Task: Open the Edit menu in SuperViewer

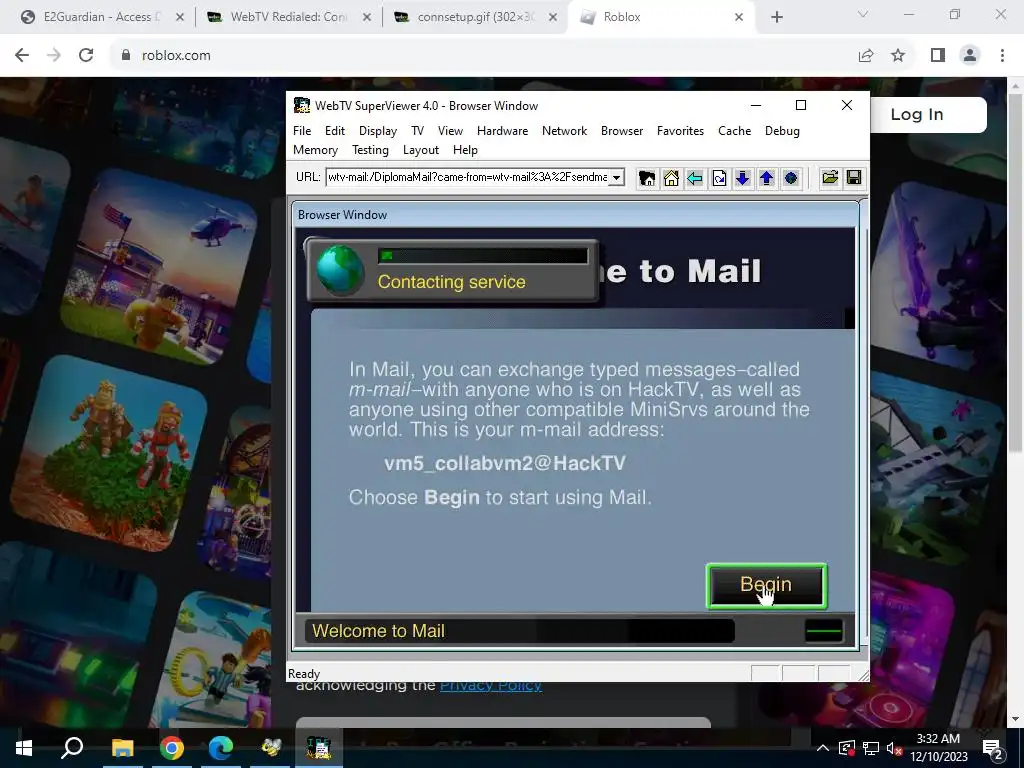Action: pos(335,131)
